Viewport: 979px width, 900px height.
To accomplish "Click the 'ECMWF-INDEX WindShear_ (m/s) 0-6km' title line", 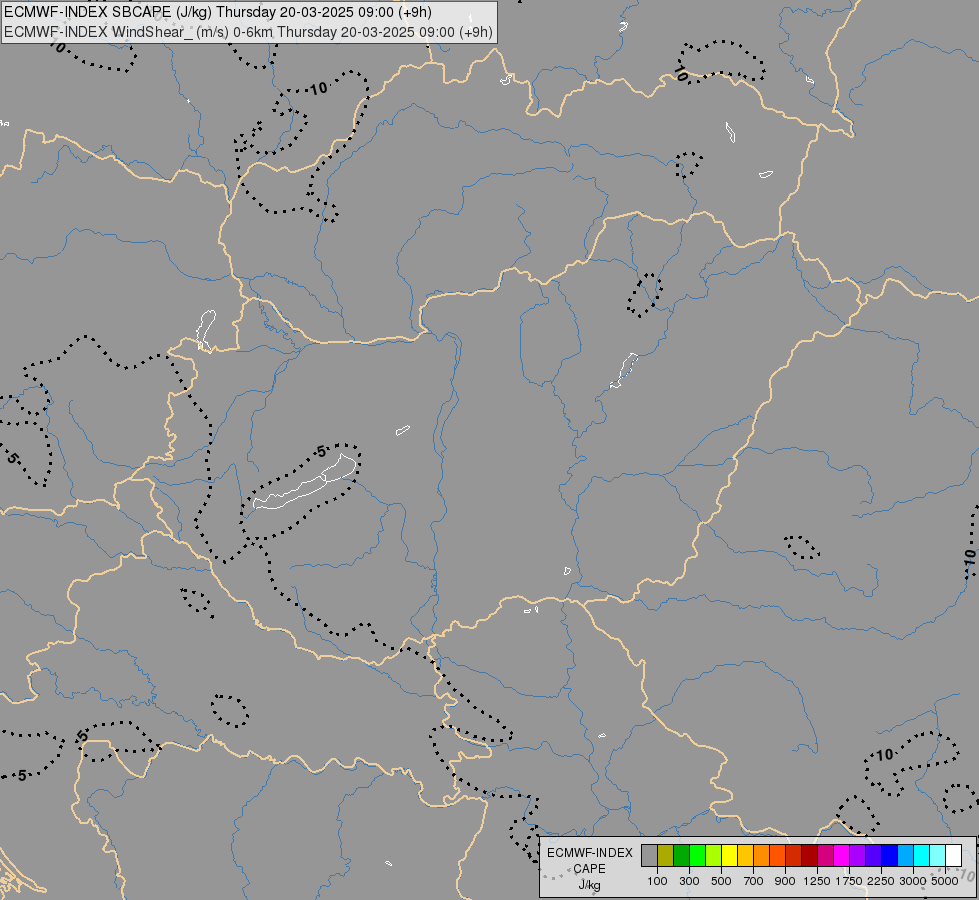I will click(139, 32).
